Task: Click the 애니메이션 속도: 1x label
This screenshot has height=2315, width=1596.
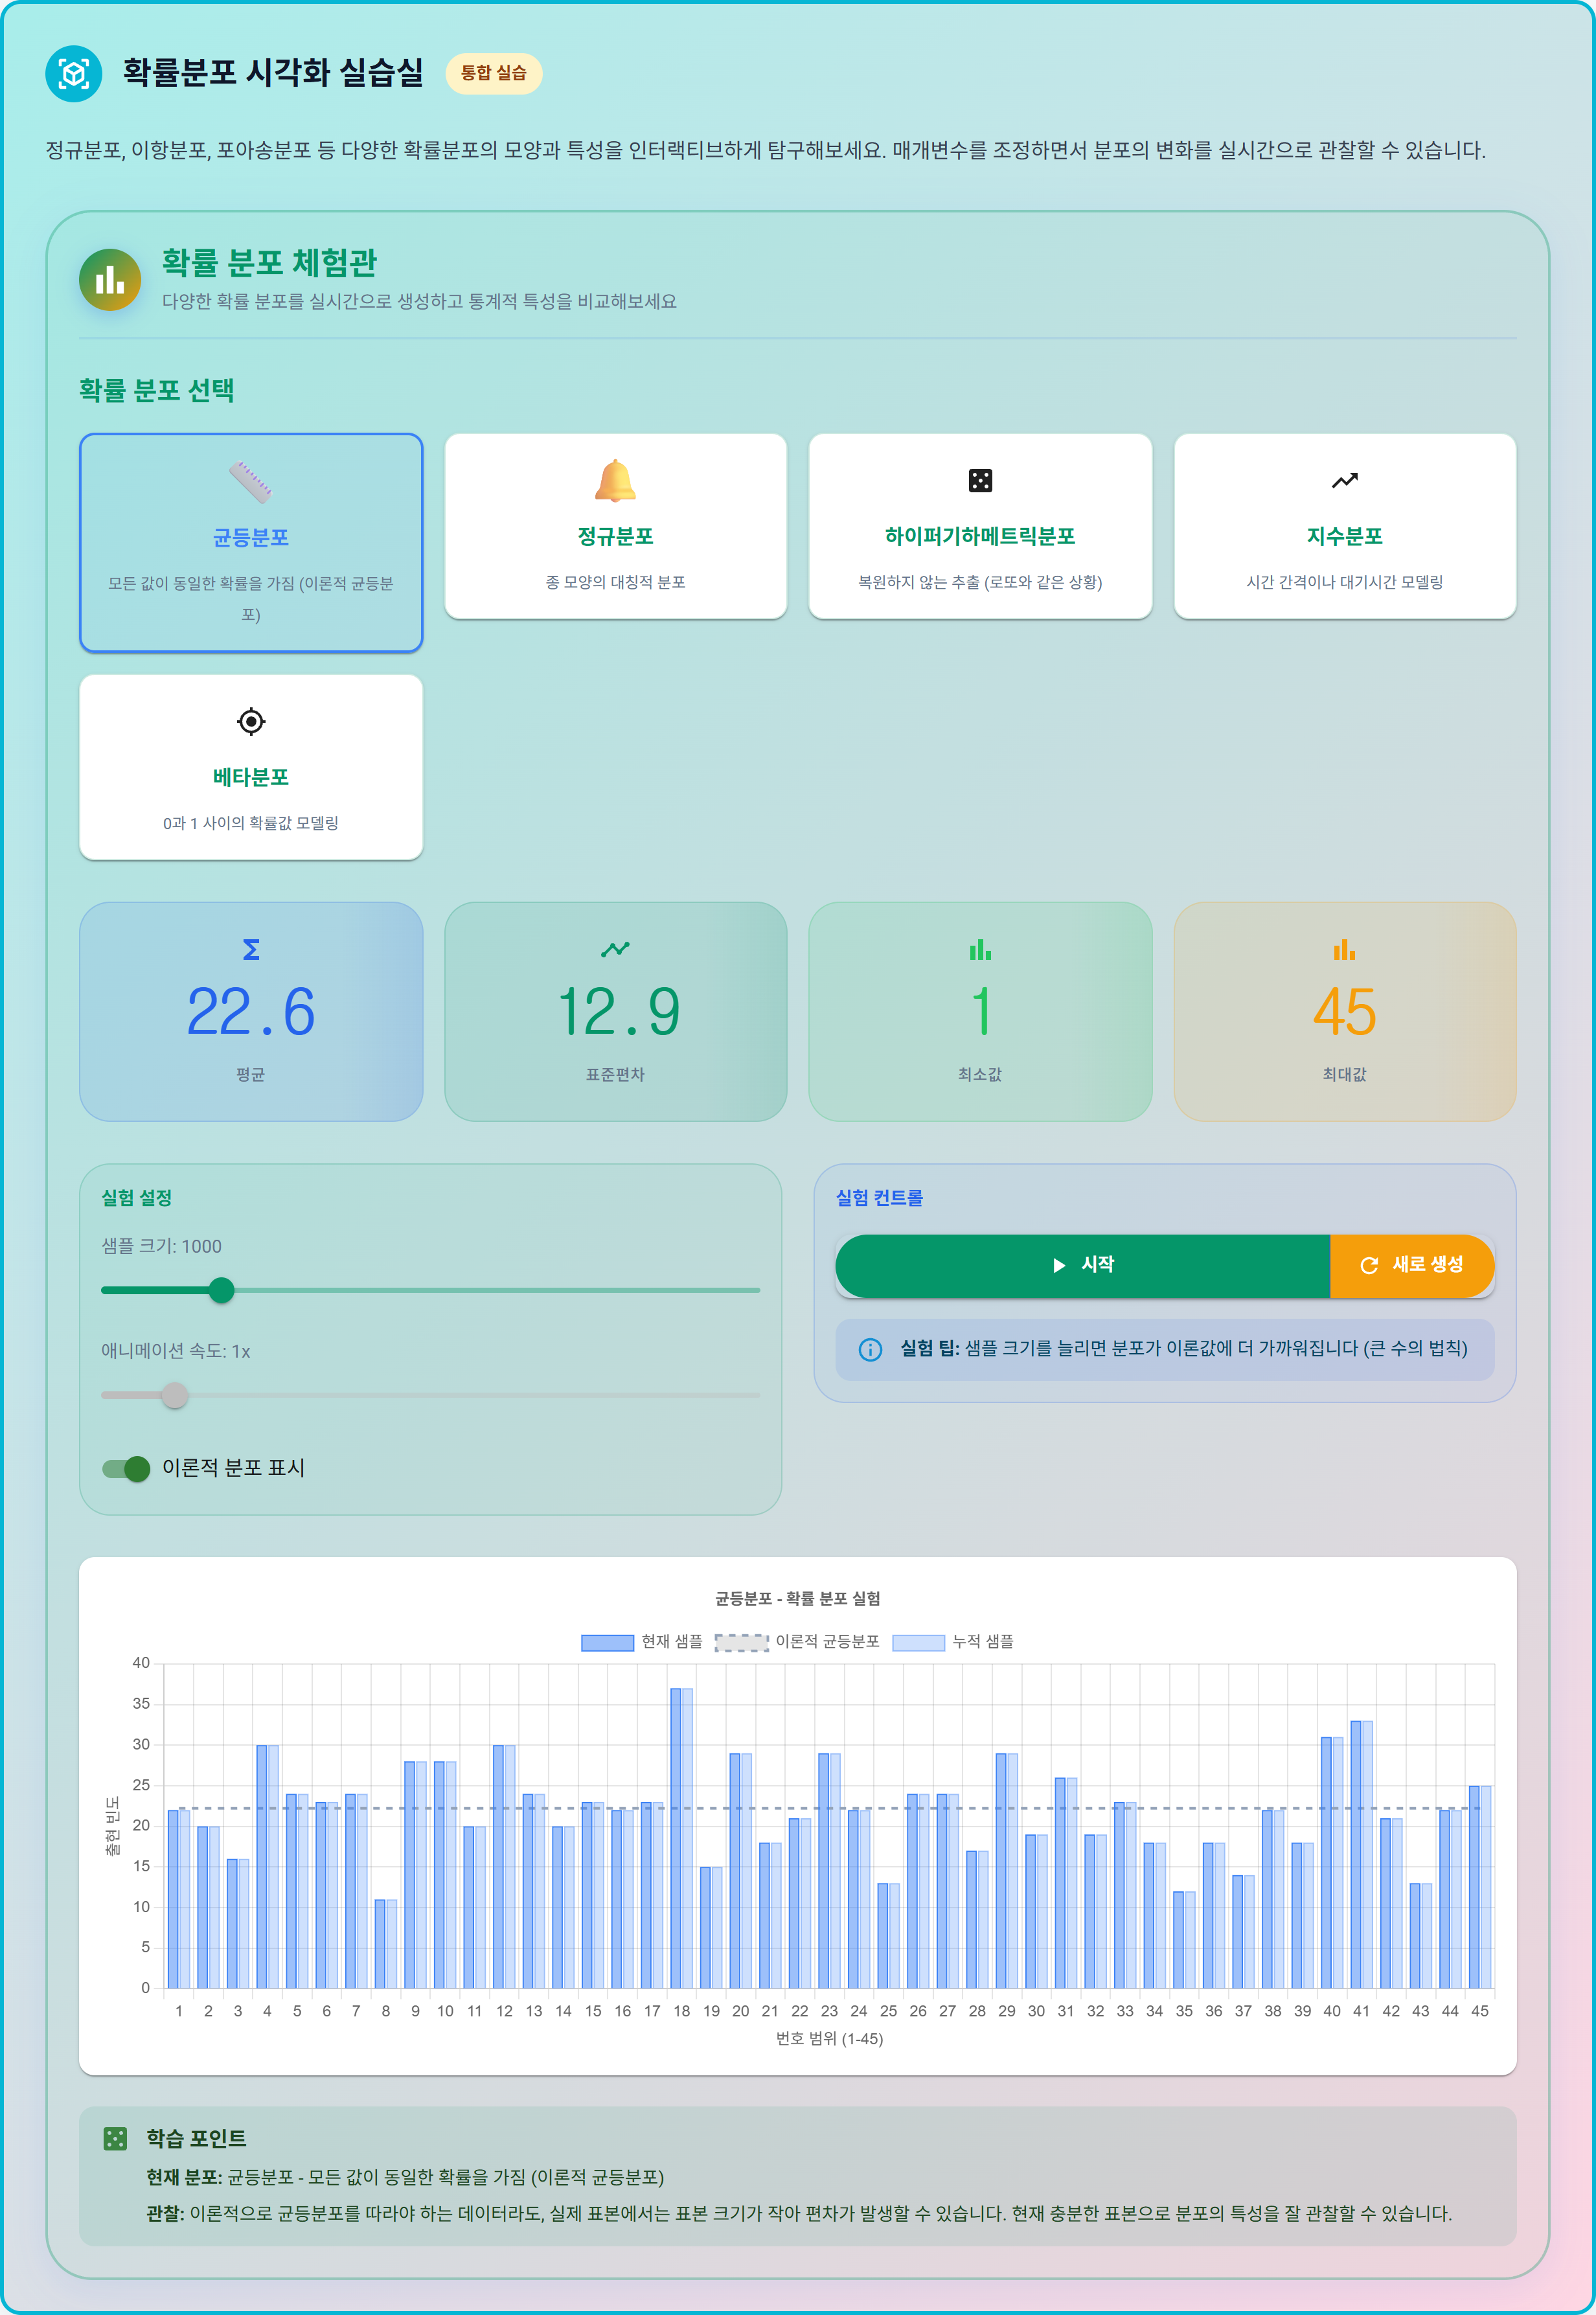Action: [x=175, y=1351]
